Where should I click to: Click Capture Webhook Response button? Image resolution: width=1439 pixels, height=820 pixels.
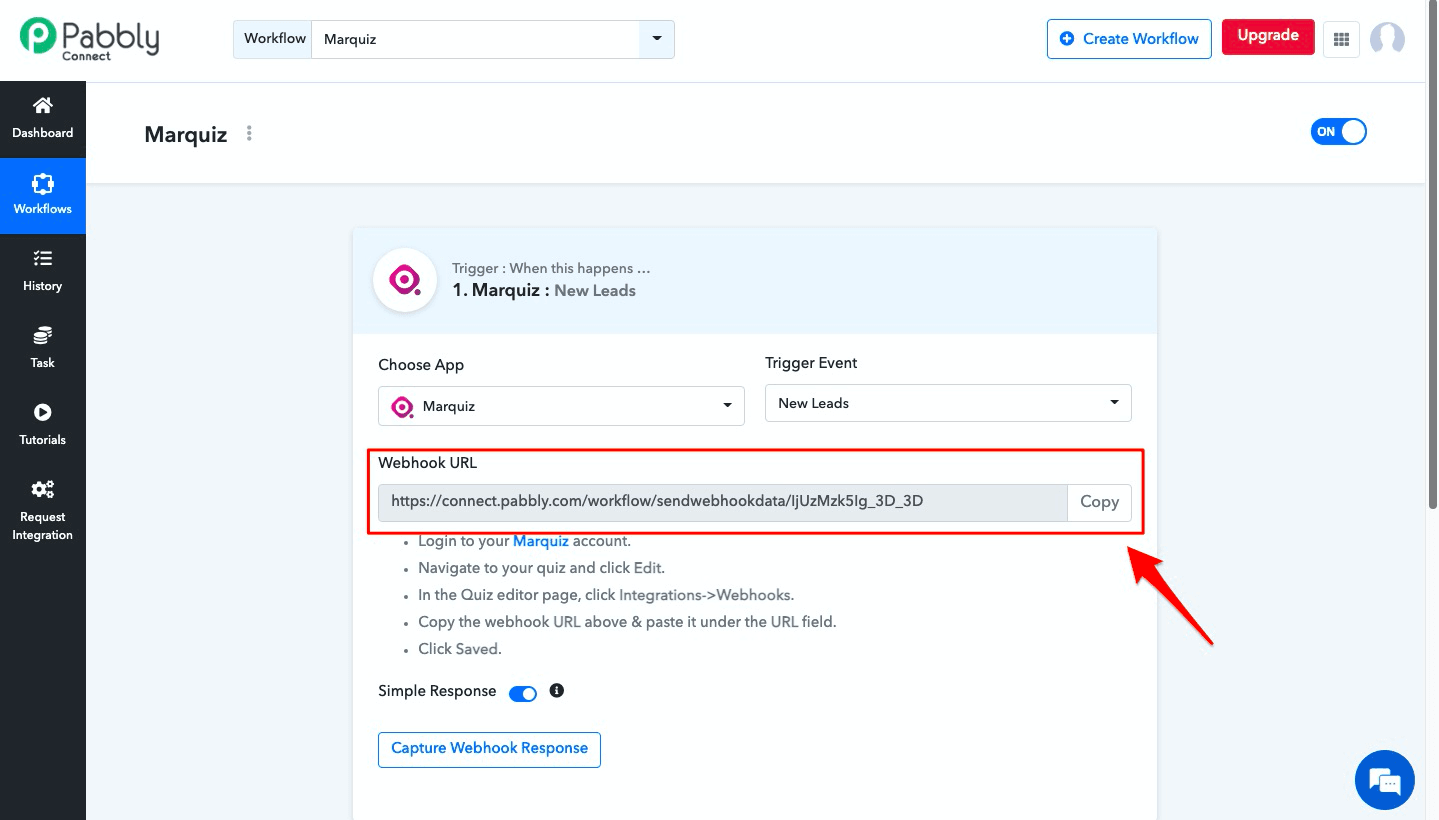(x=489, y=749)
